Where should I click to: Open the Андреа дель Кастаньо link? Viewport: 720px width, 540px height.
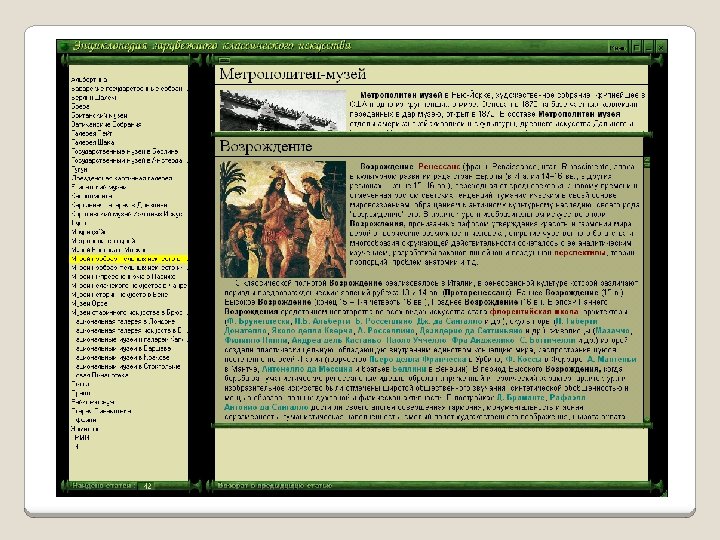pos(336,340)
